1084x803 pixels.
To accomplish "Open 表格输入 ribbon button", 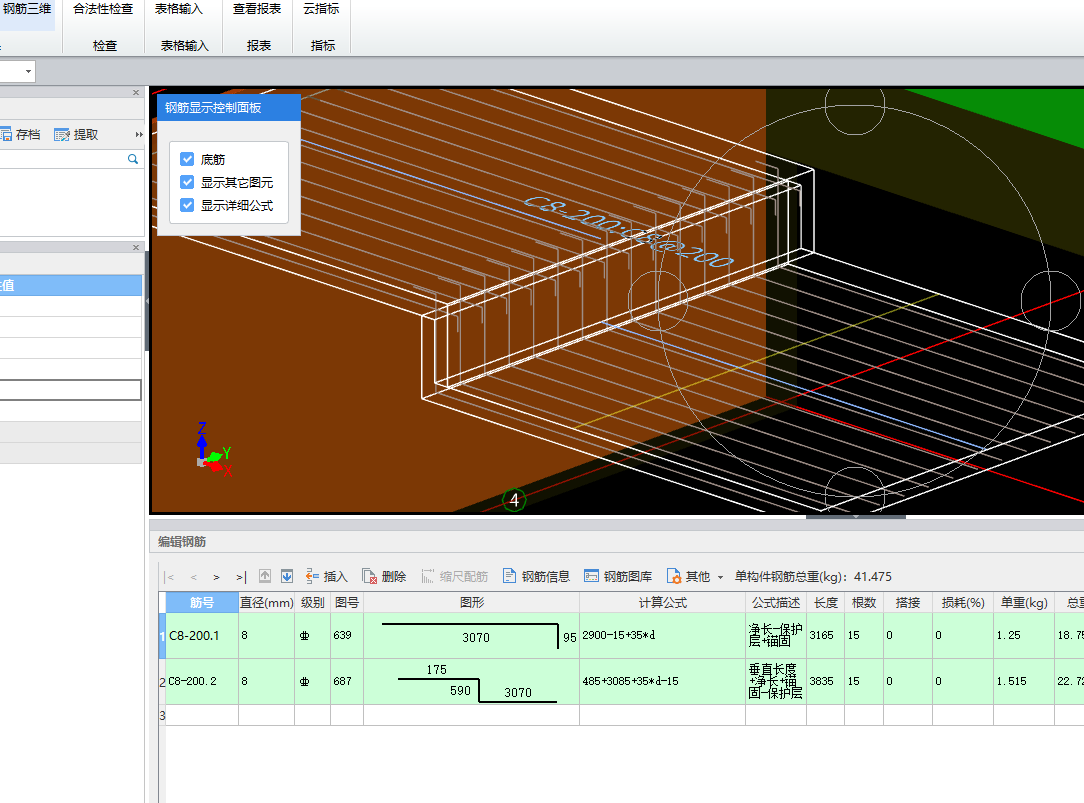I will click(178, 10).
